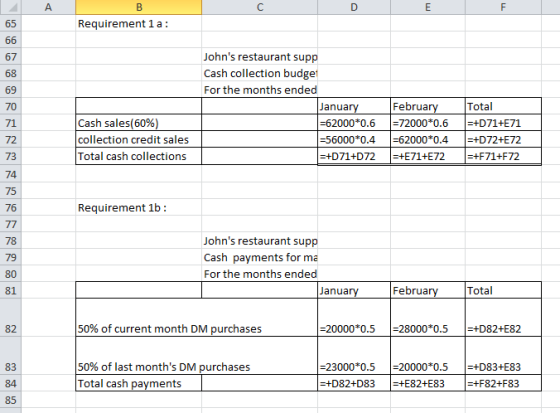This screenshot has height=413, width=560.
Task: Select column D header
Action: click(354, 7)
